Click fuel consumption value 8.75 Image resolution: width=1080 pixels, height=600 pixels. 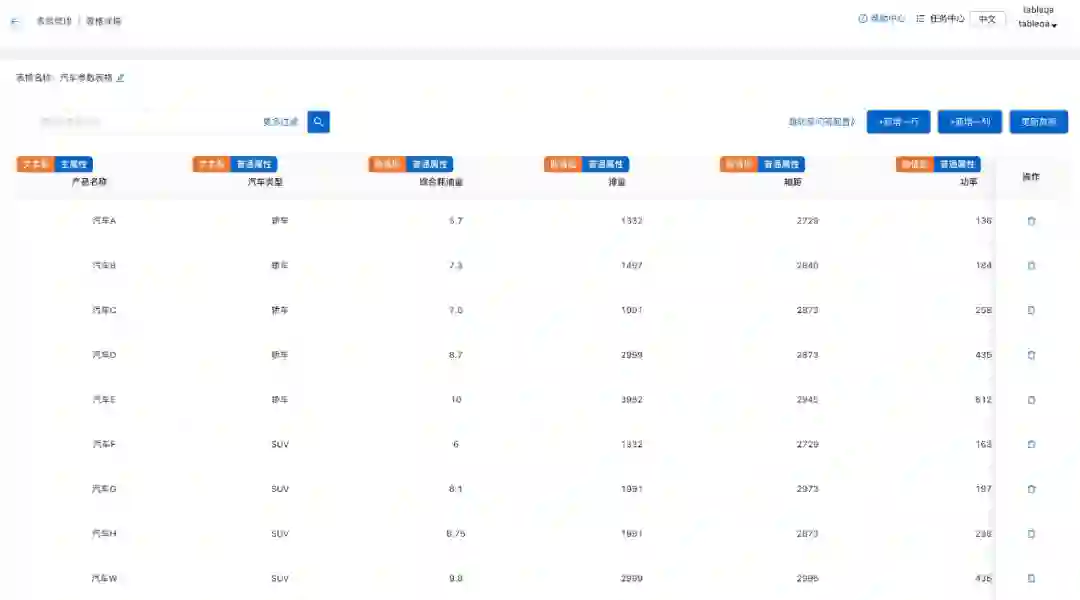(x=456, y=534)
